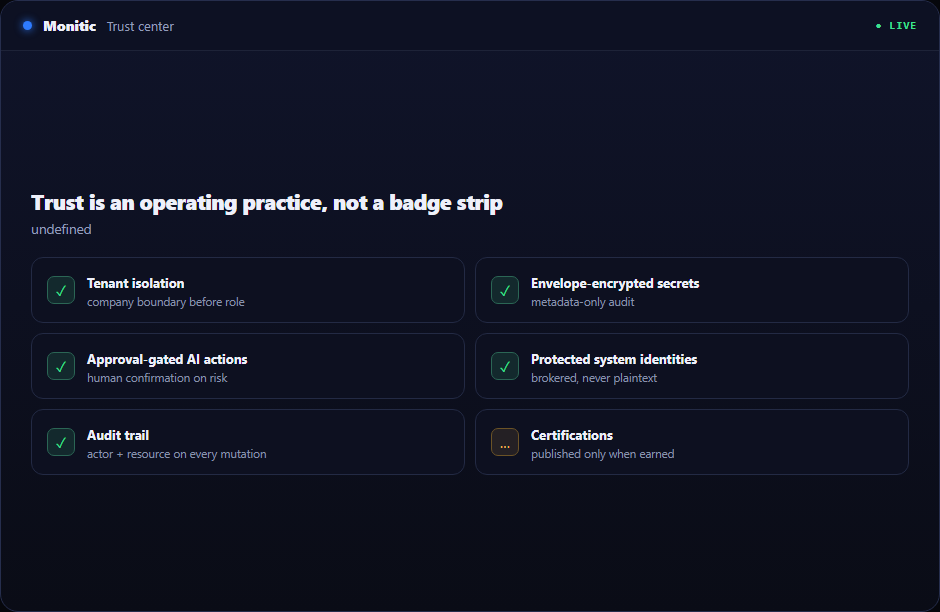This screenshot has width=940, height=612.
Task: Click the Envelope-encrypted secrets checkmark icon
Action: pos(505,290)
